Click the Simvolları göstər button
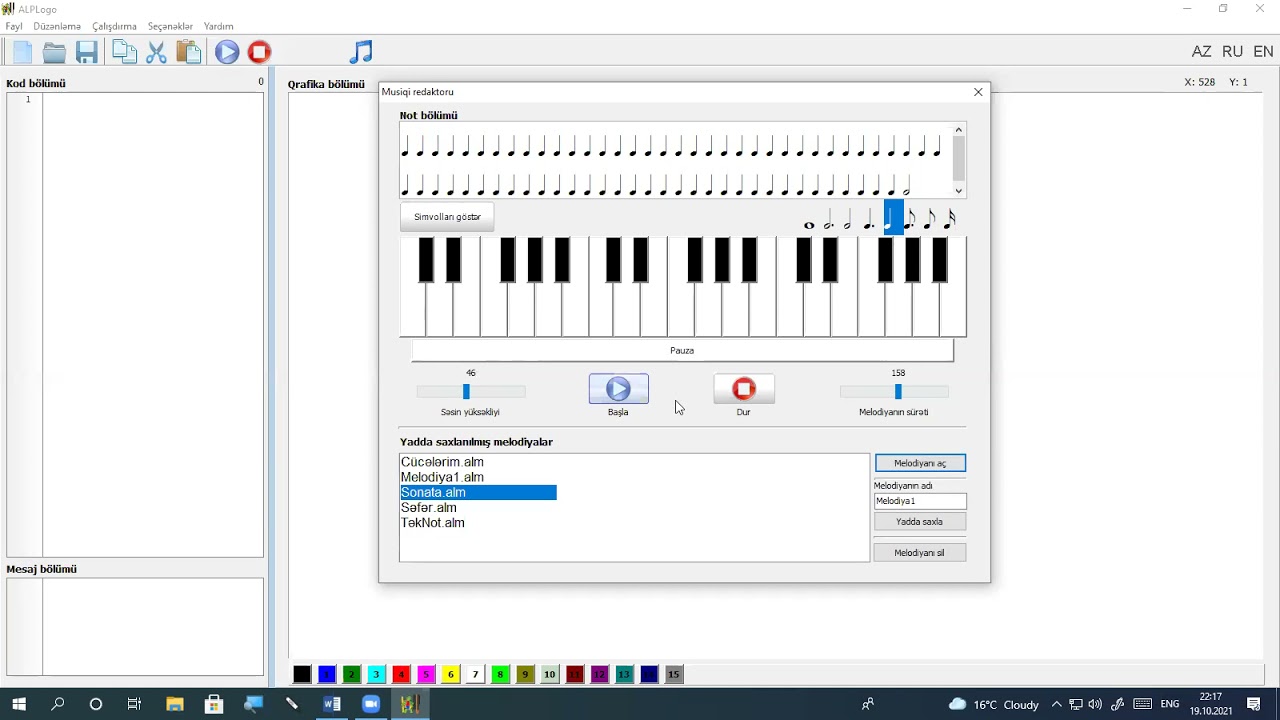Viewport: 1280px width, 720px height. click(x=447, y=217)
